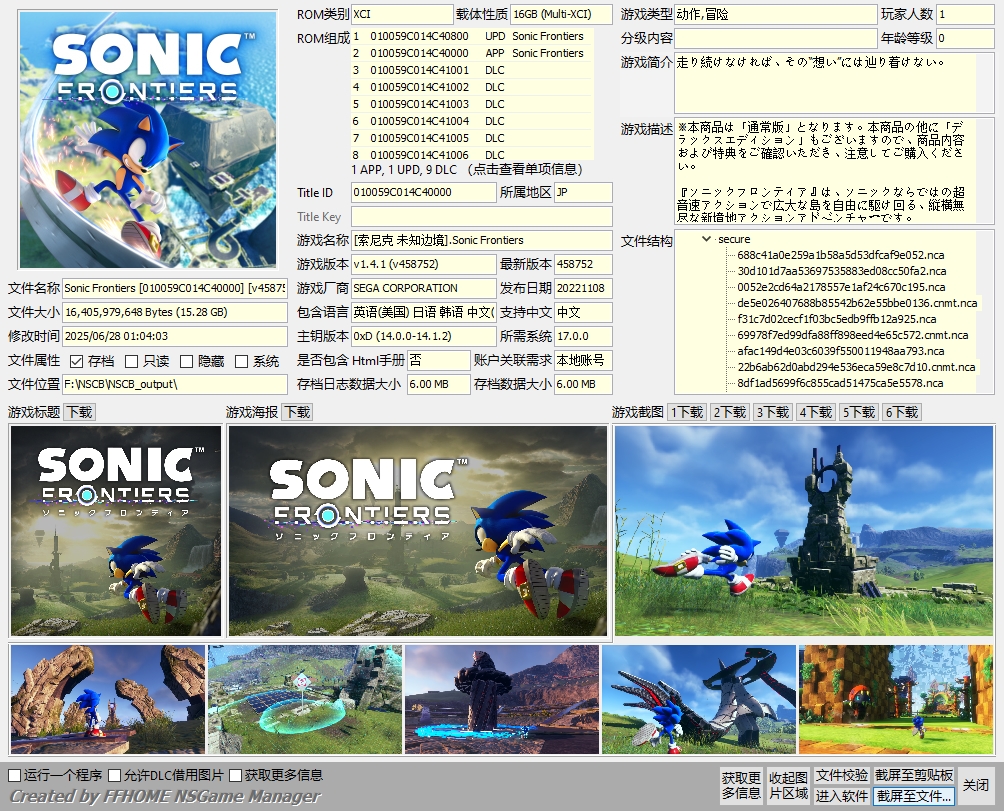Click the empty Title Key field
This screenshot has width=1004, height=811.
482,216
